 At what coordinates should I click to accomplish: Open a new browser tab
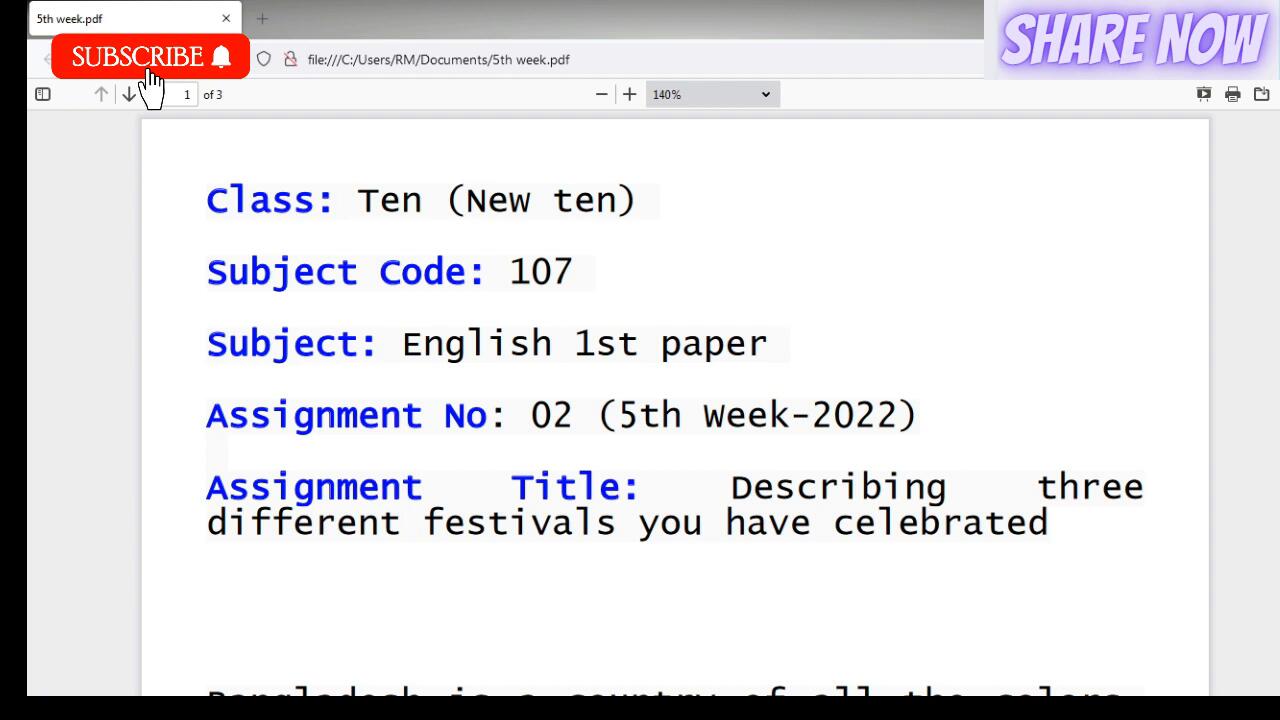click(x=262, y=18)
